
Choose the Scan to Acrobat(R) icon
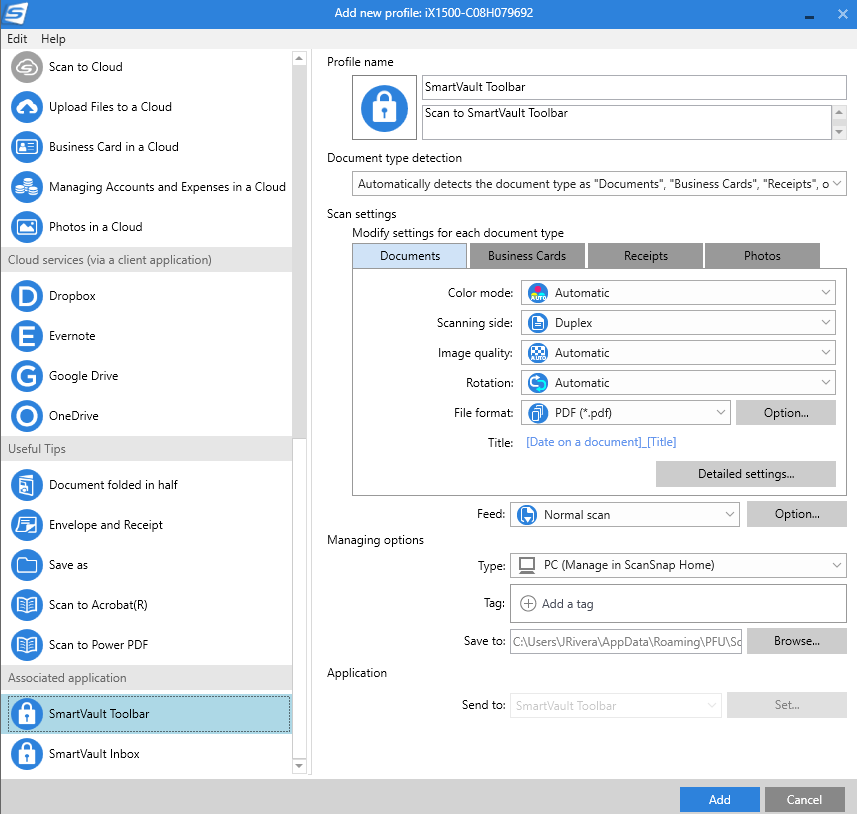(x=27, y=605)
